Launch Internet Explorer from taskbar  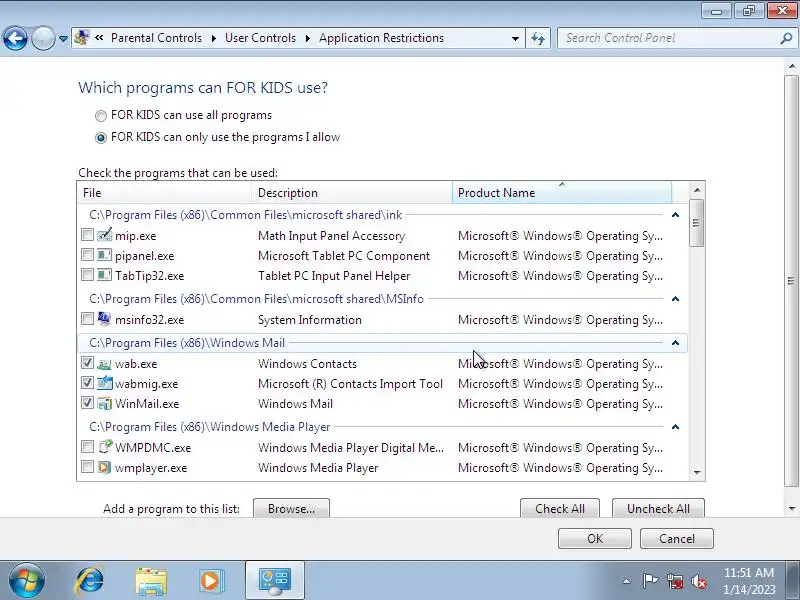89,581
